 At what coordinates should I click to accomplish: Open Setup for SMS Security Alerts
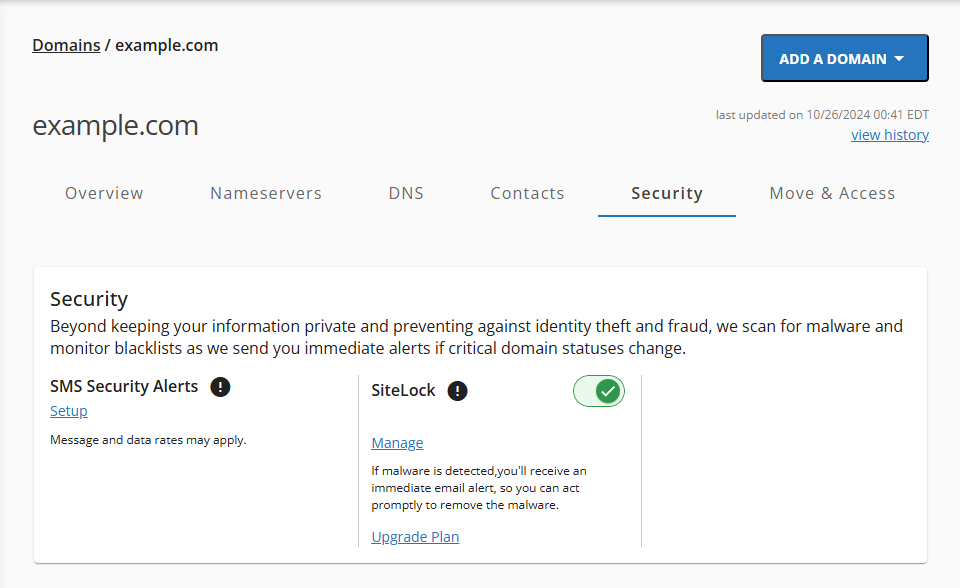point(68,411)
